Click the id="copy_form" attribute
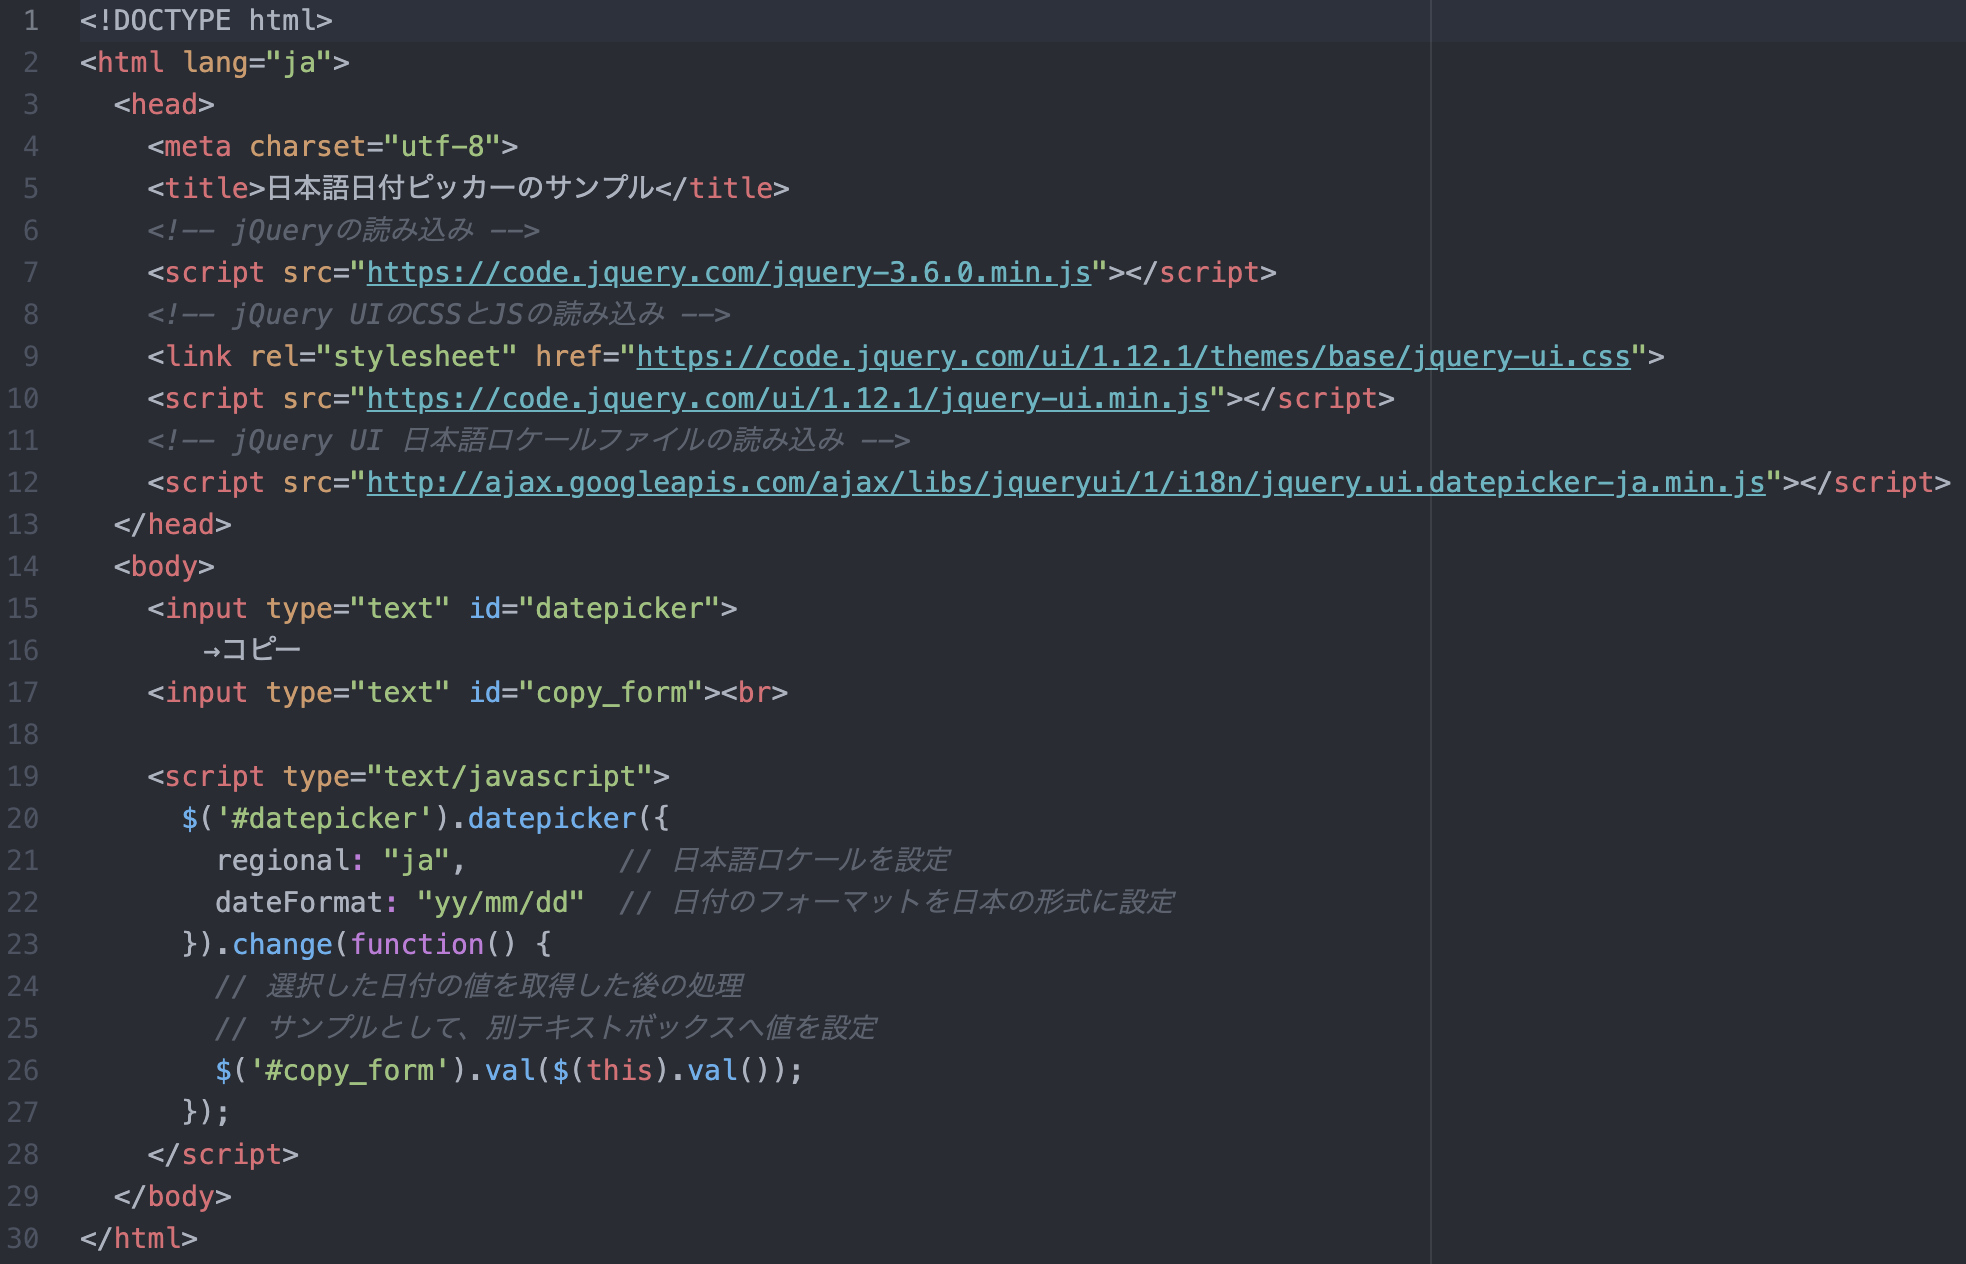Image resolution: width=1966 pixels, height=1264 pixels. coord(586,692)
